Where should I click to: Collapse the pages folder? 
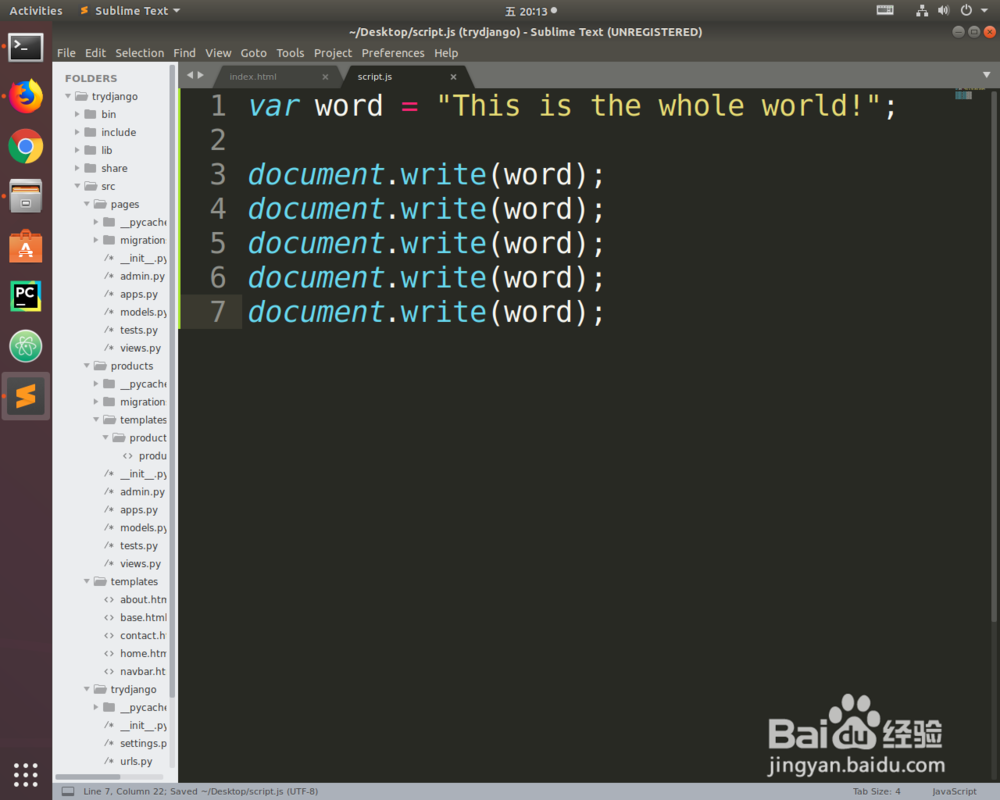[x=87, y=204]
